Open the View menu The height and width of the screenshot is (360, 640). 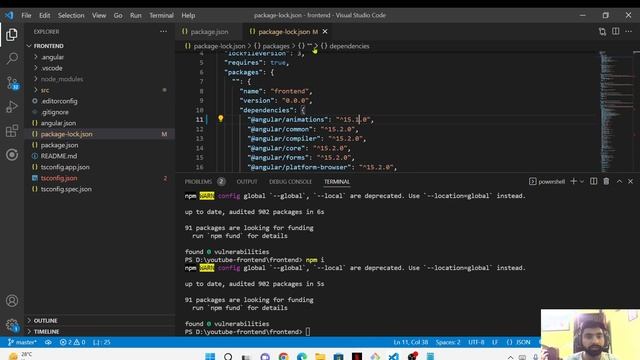pos(99,15)
